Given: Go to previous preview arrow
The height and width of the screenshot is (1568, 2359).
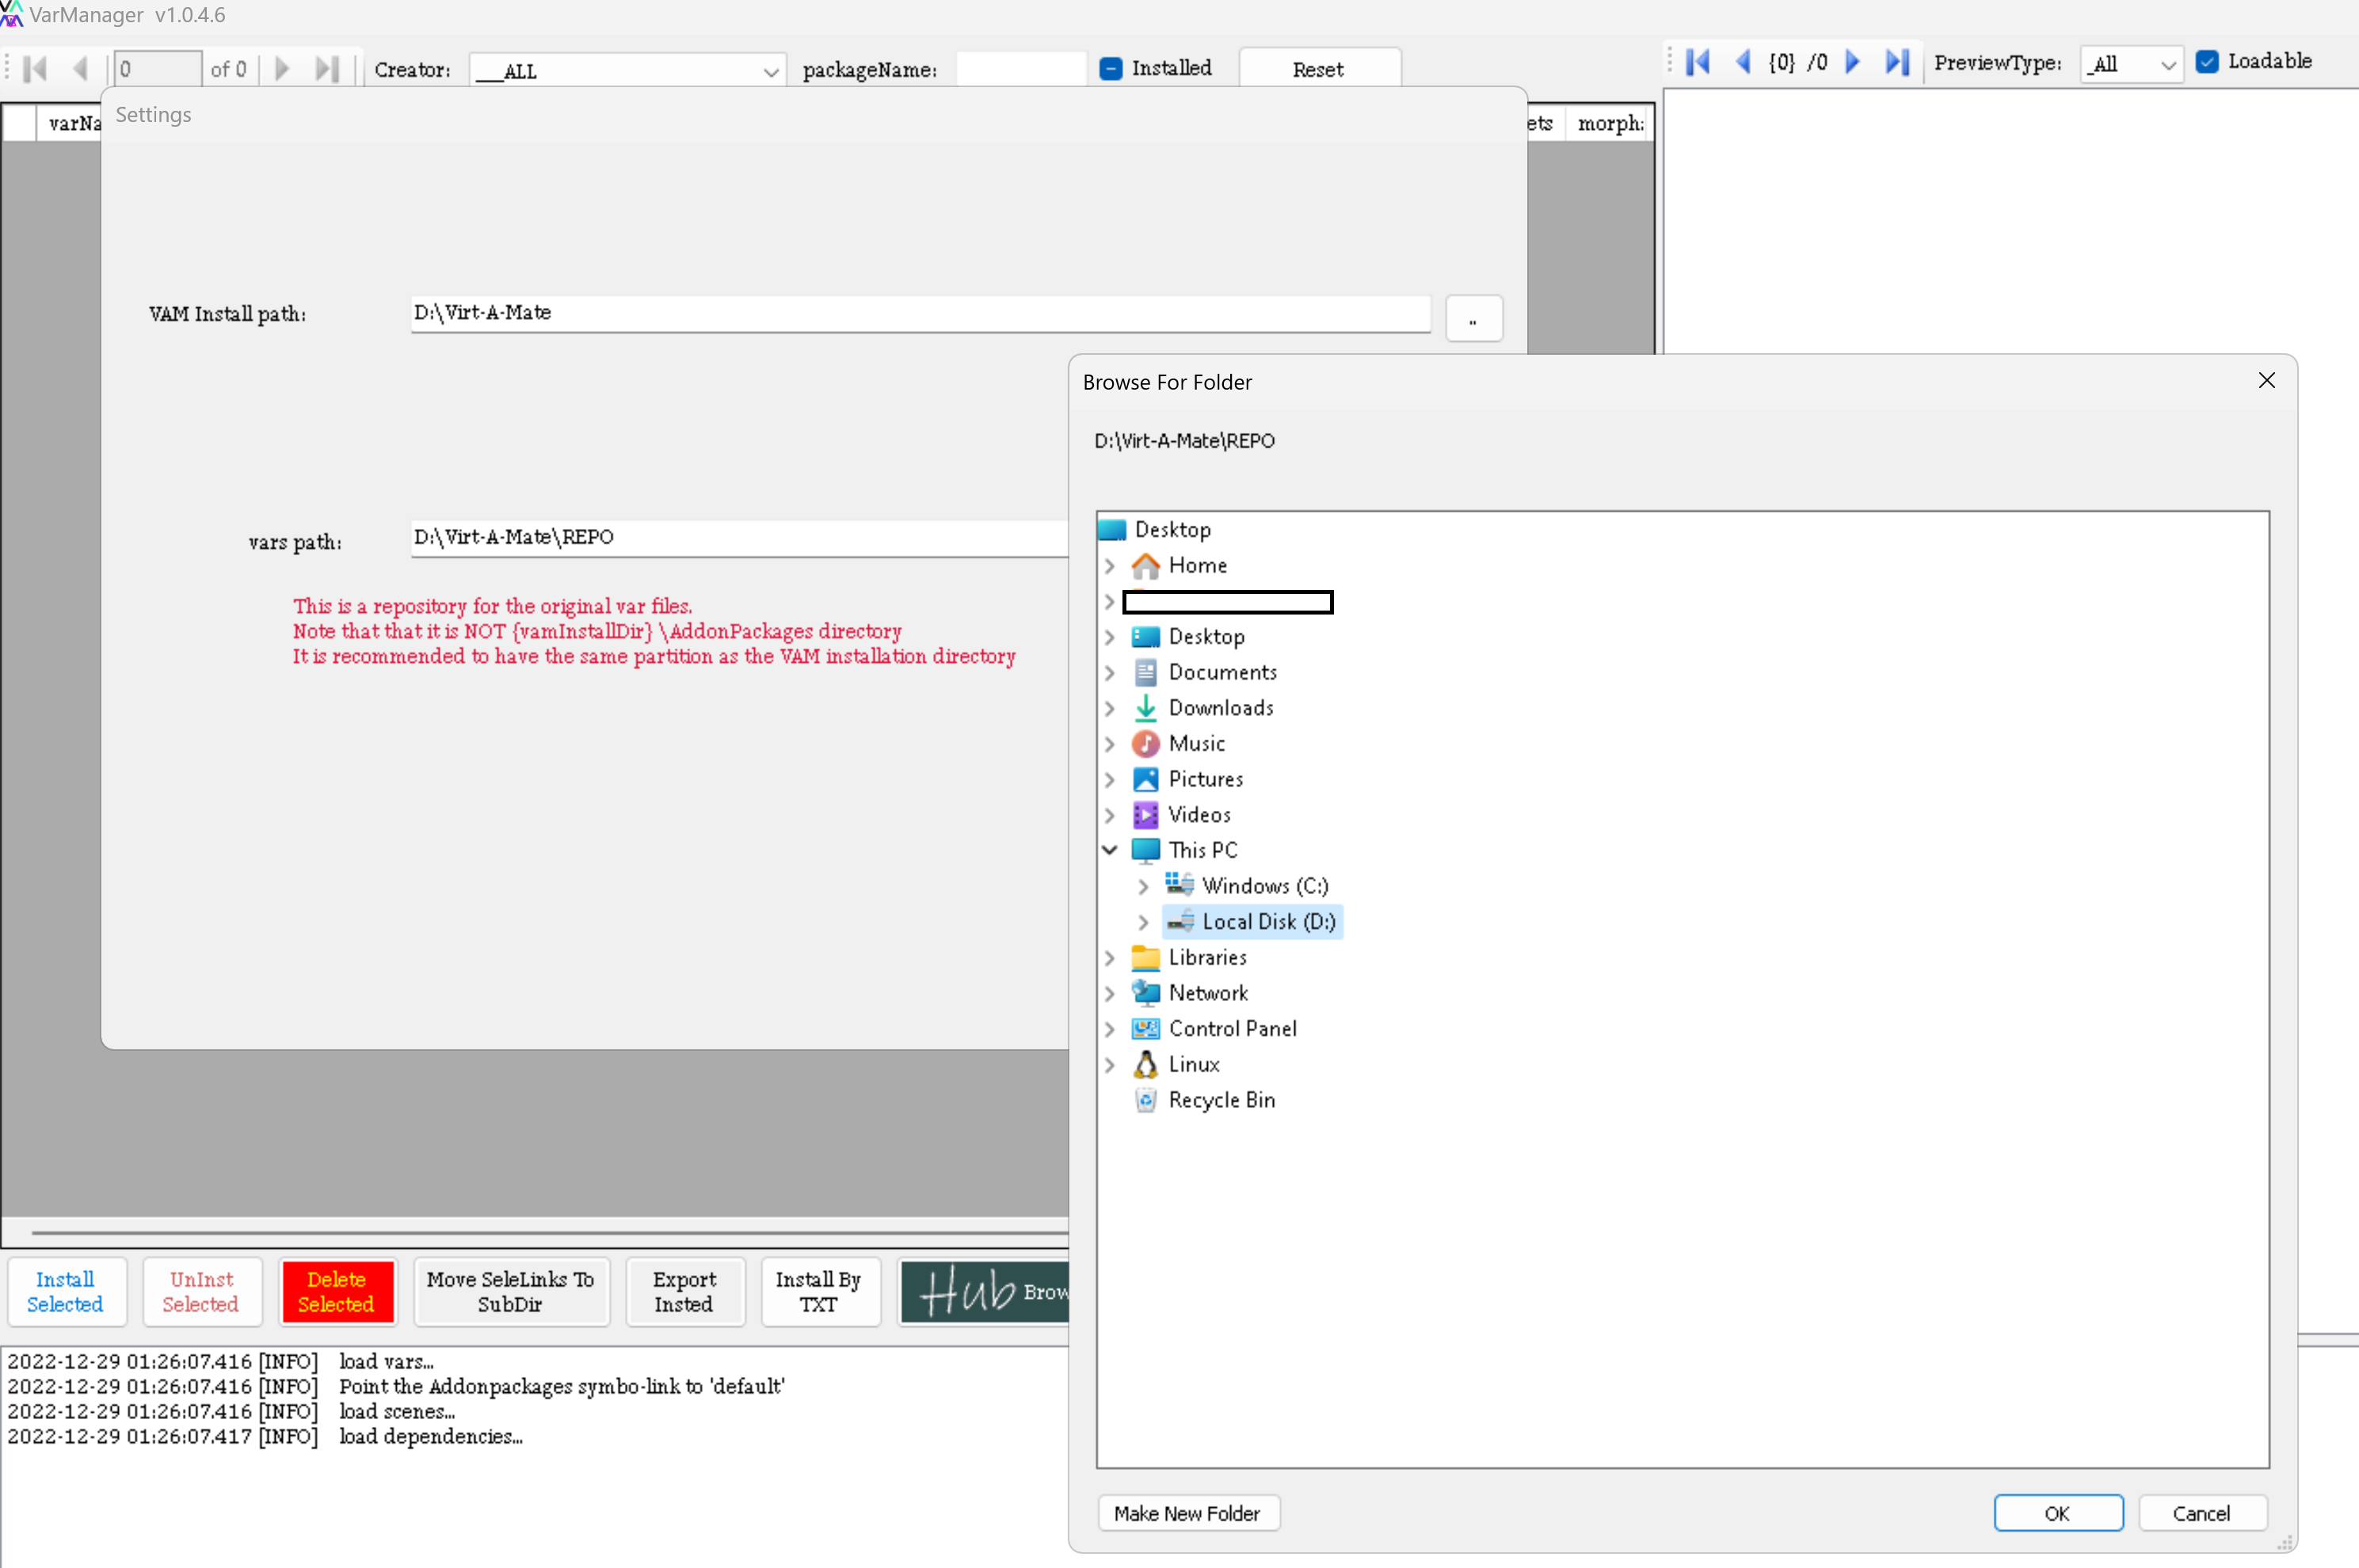Looking at the screenshot, I should pos(1743,62).
